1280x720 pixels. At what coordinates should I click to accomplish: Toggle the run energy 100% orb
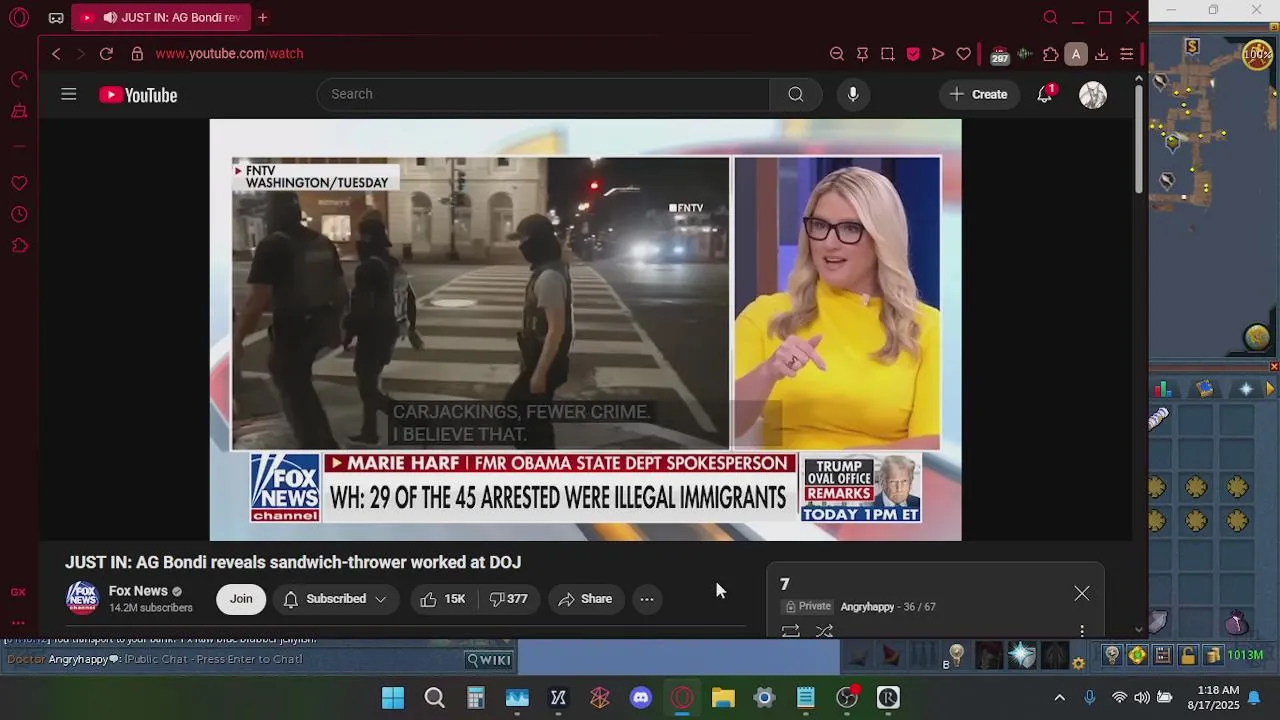point(1257,55)
